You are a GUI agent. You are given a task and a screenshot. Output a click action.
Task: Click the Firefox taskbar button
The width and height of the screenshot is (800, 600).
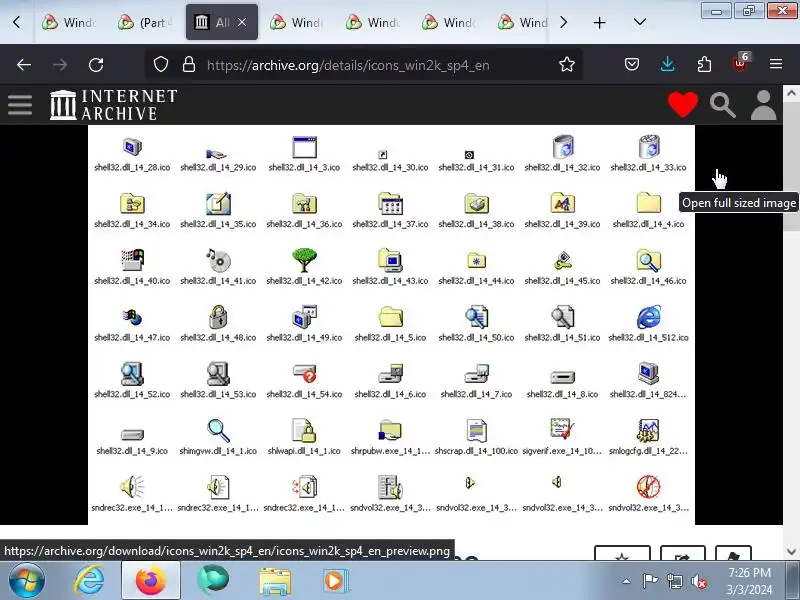click(151, 581)
